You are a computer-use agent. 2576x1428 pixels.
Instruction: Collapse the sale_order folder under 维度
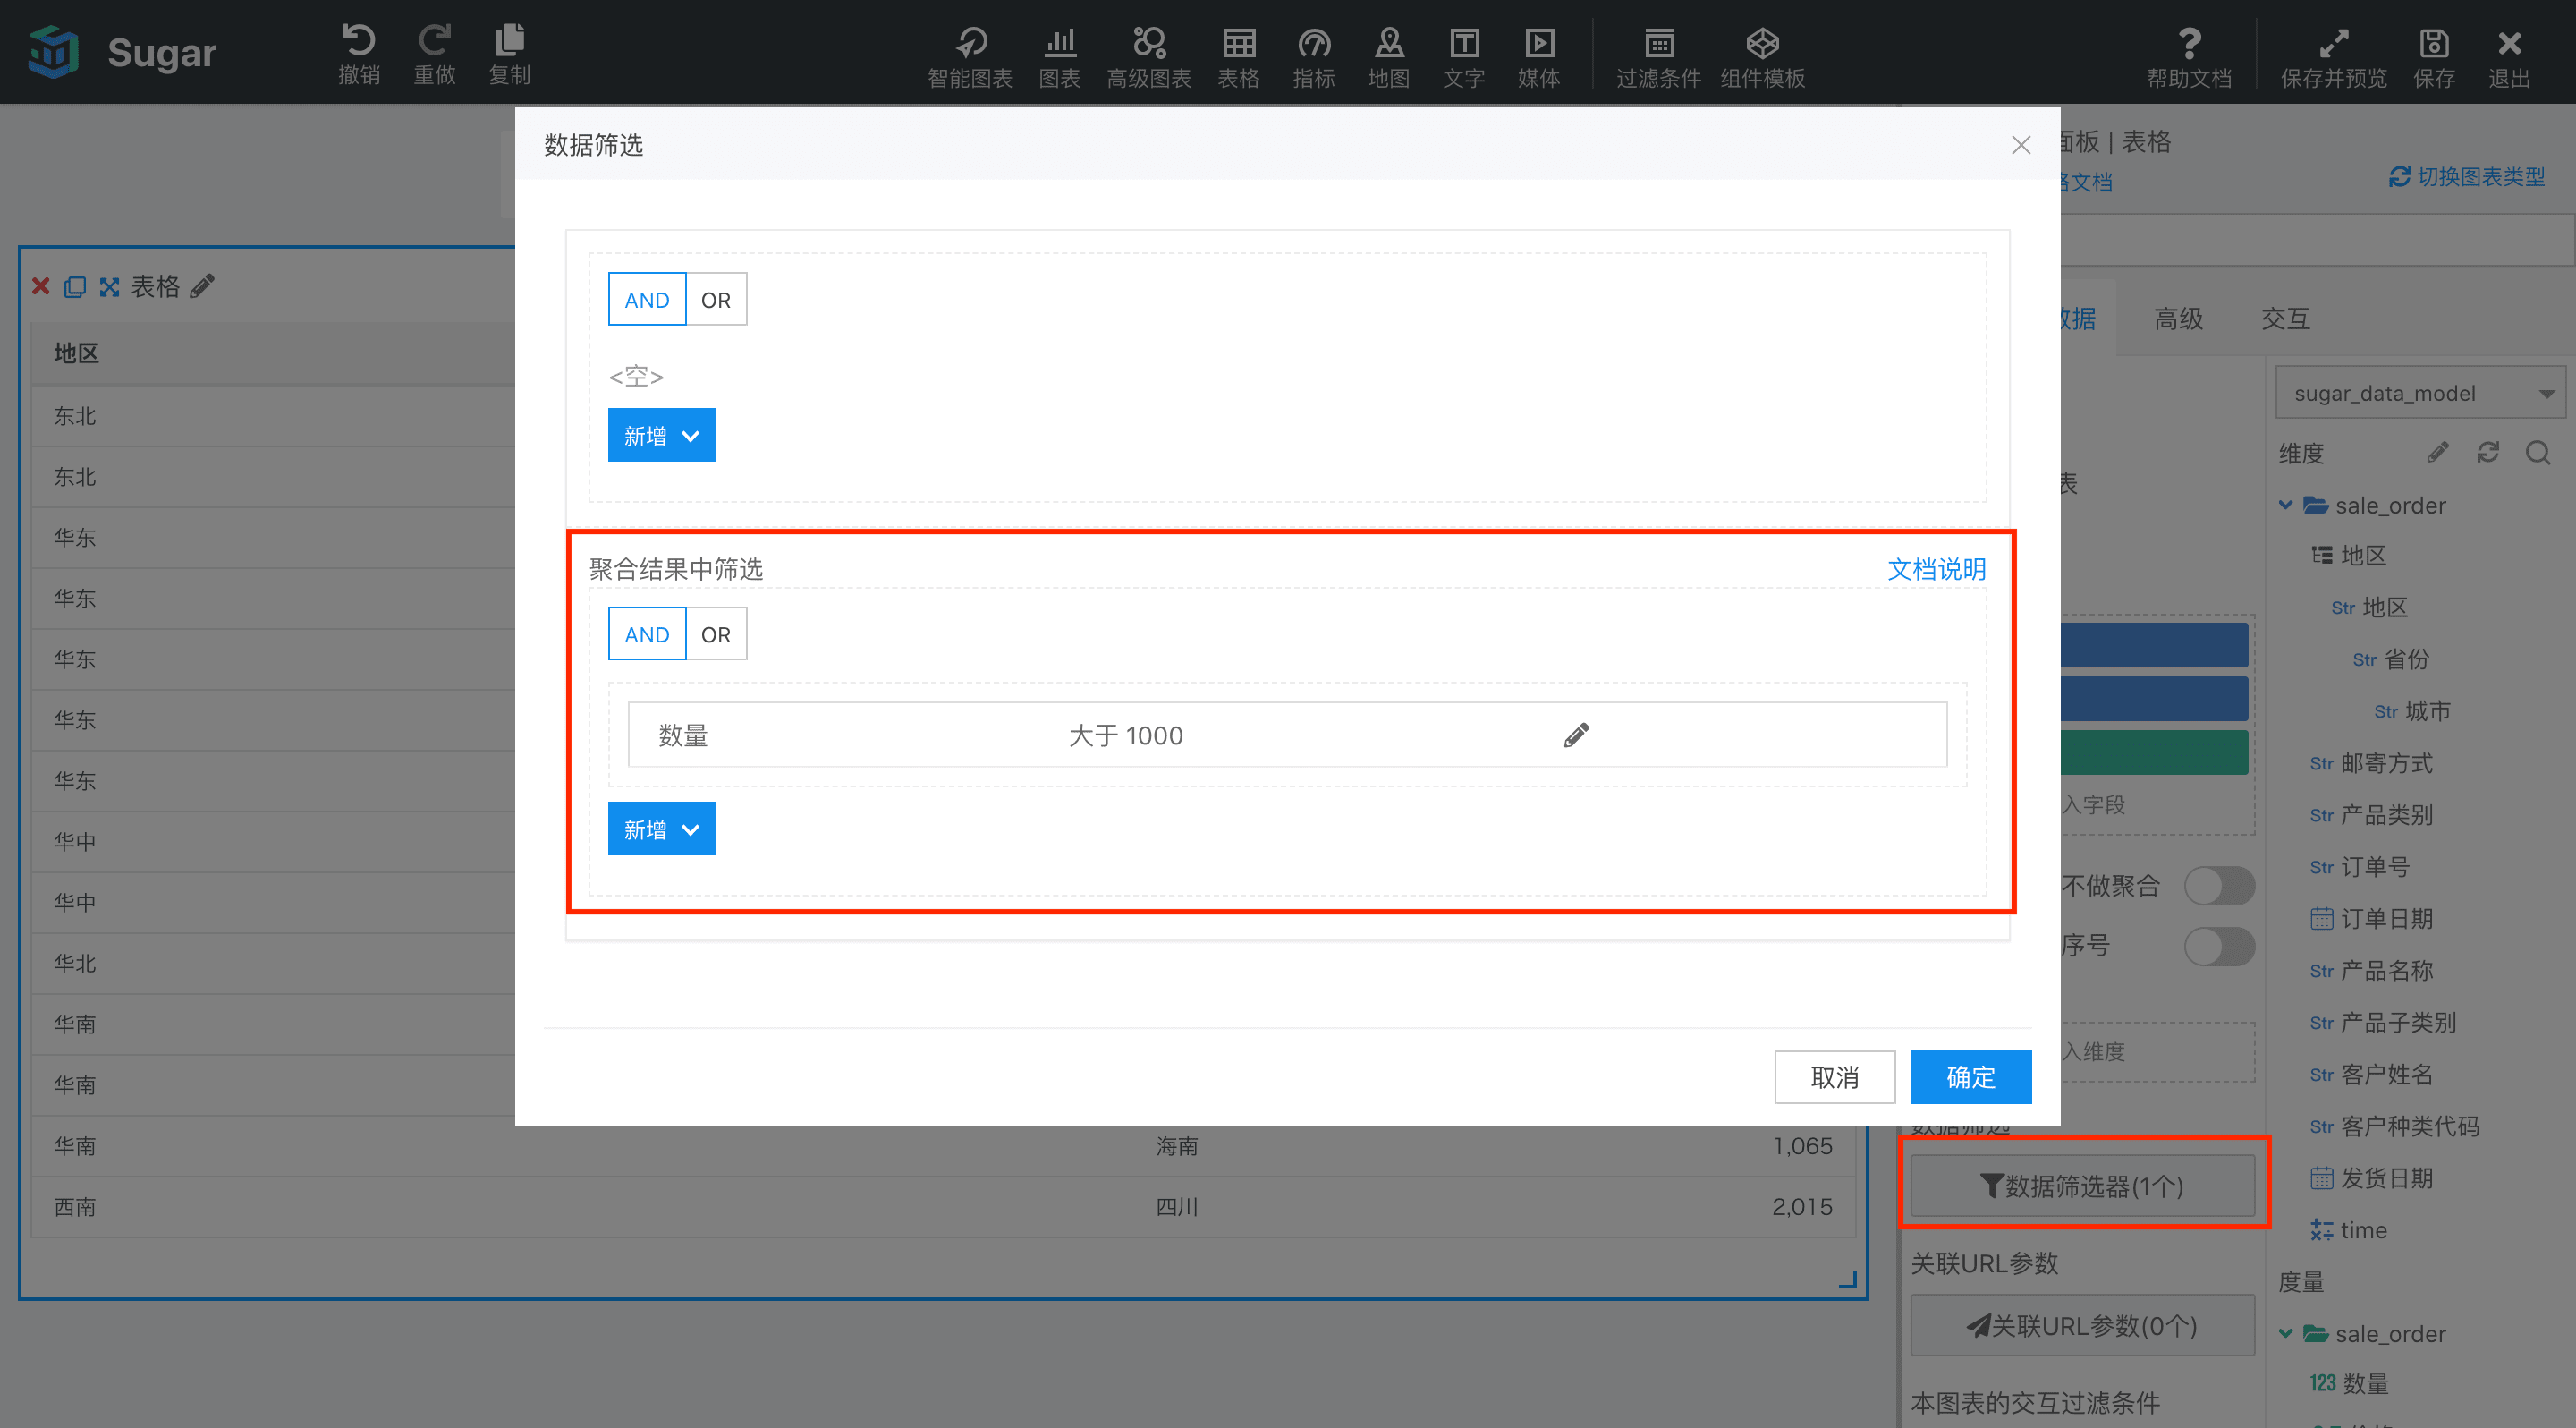coord(2285,505)
